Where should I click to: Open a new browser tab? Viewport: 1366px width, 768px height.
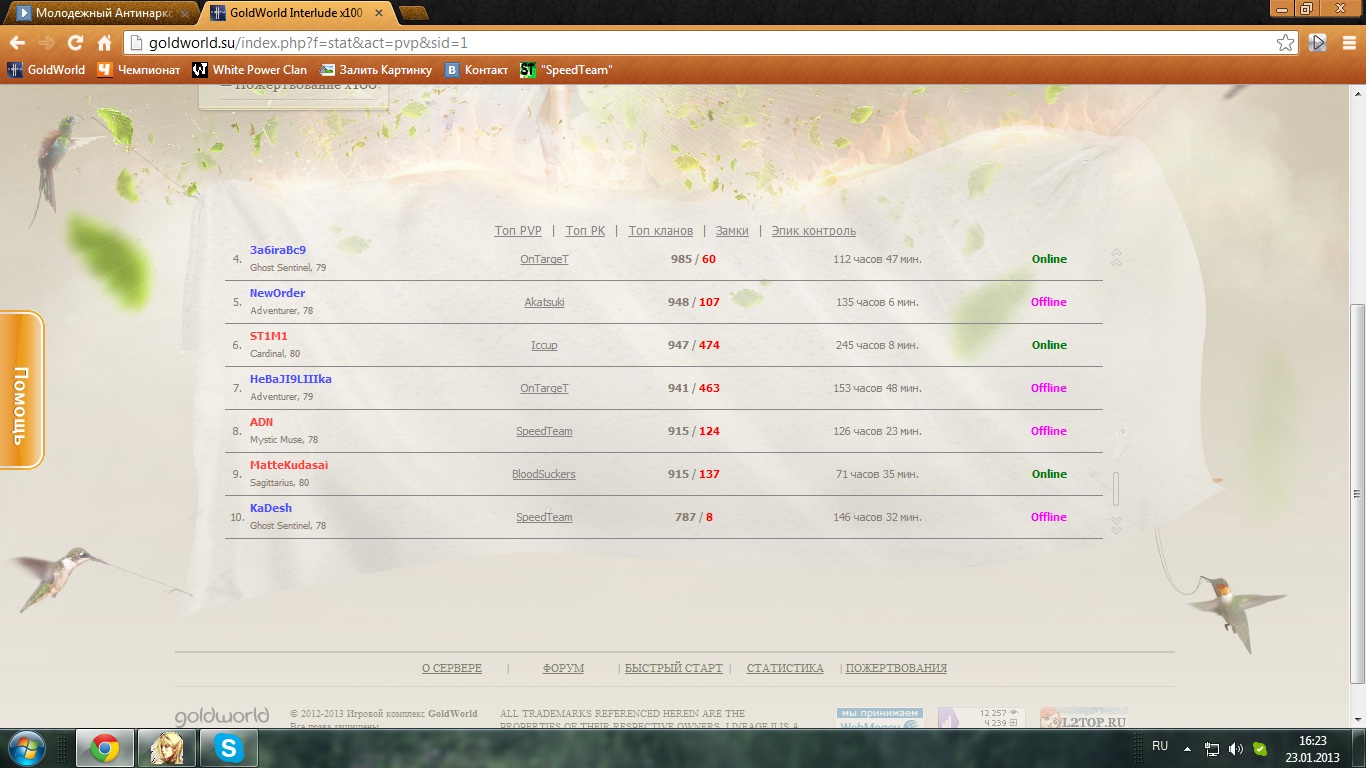[x=413, y=14]
